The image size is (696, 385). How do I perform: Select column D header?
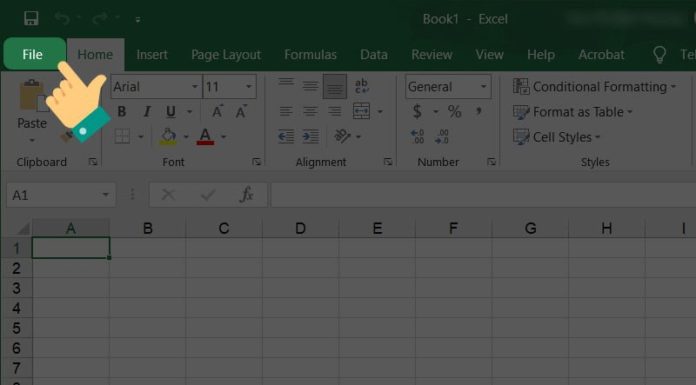coord(301,228)
